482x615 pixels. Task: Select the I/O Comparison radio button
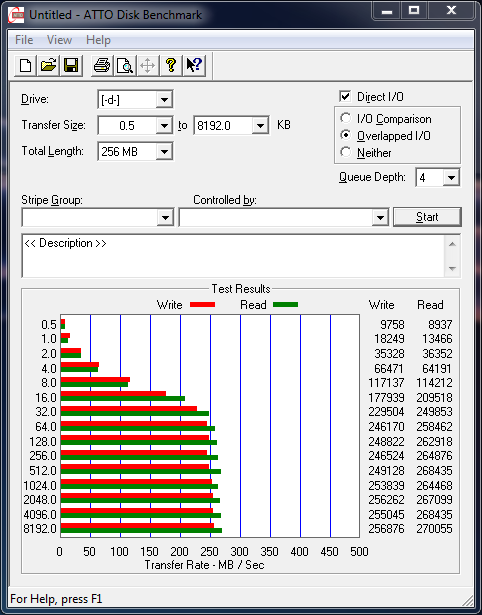coord(346,118)
